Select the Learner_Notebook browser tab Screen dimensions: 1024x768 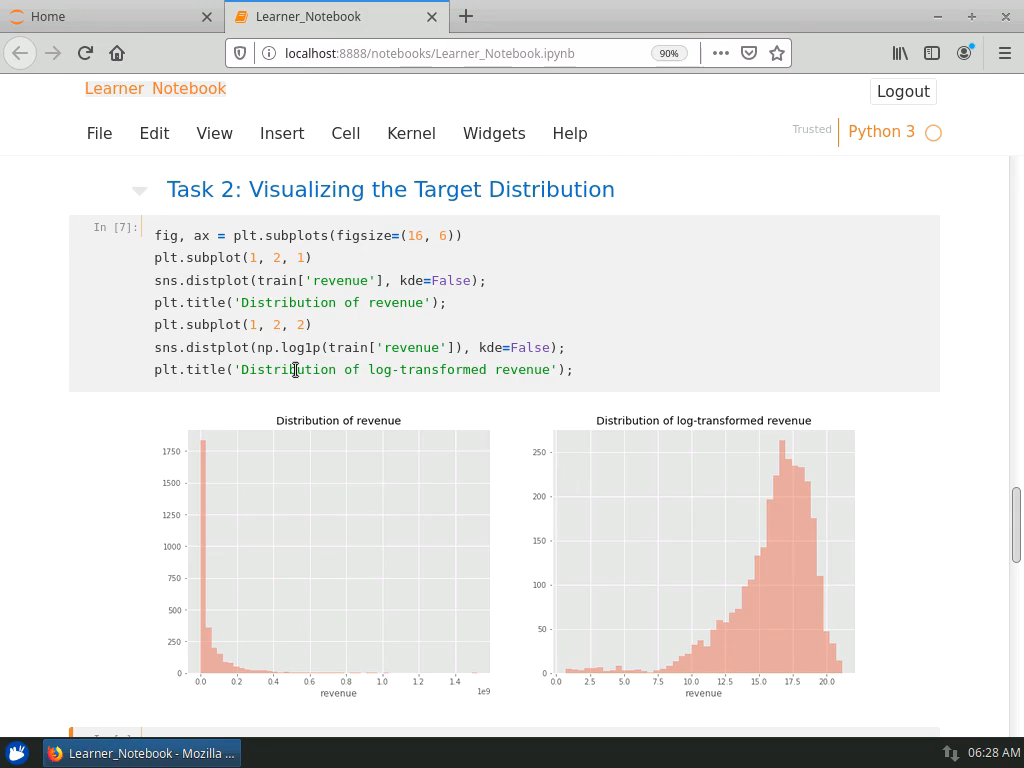click(336, 16)
